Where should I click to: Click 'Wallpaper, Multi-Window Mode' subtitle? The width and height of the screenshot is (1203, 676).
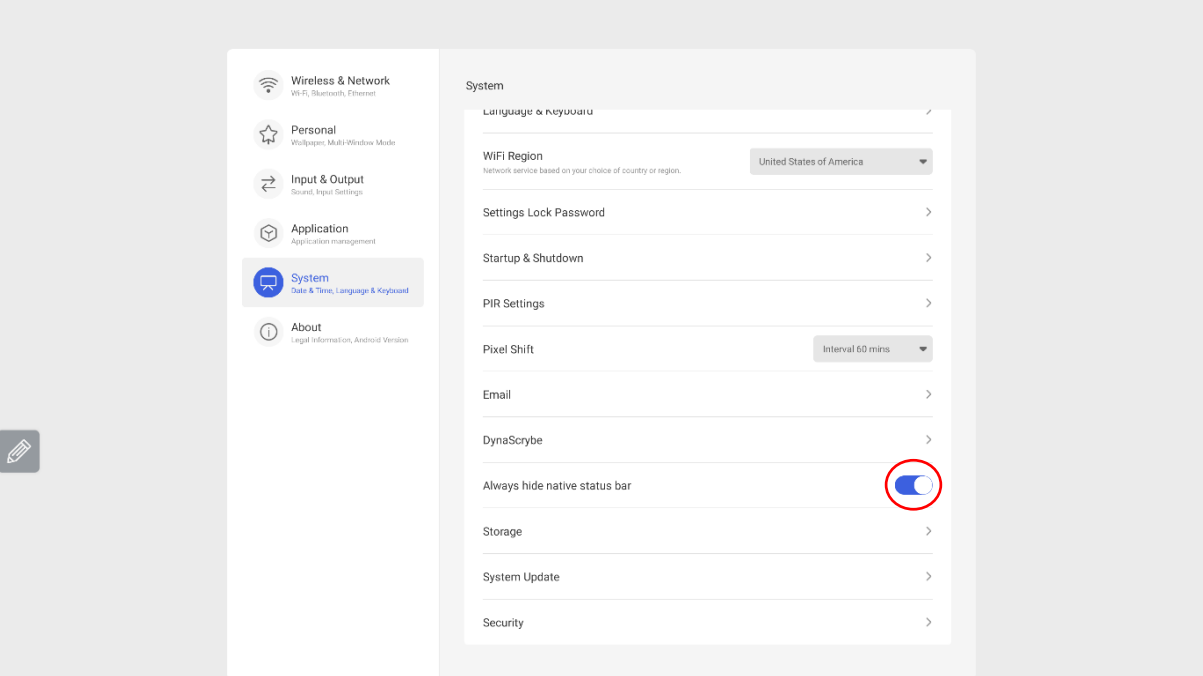343,143
